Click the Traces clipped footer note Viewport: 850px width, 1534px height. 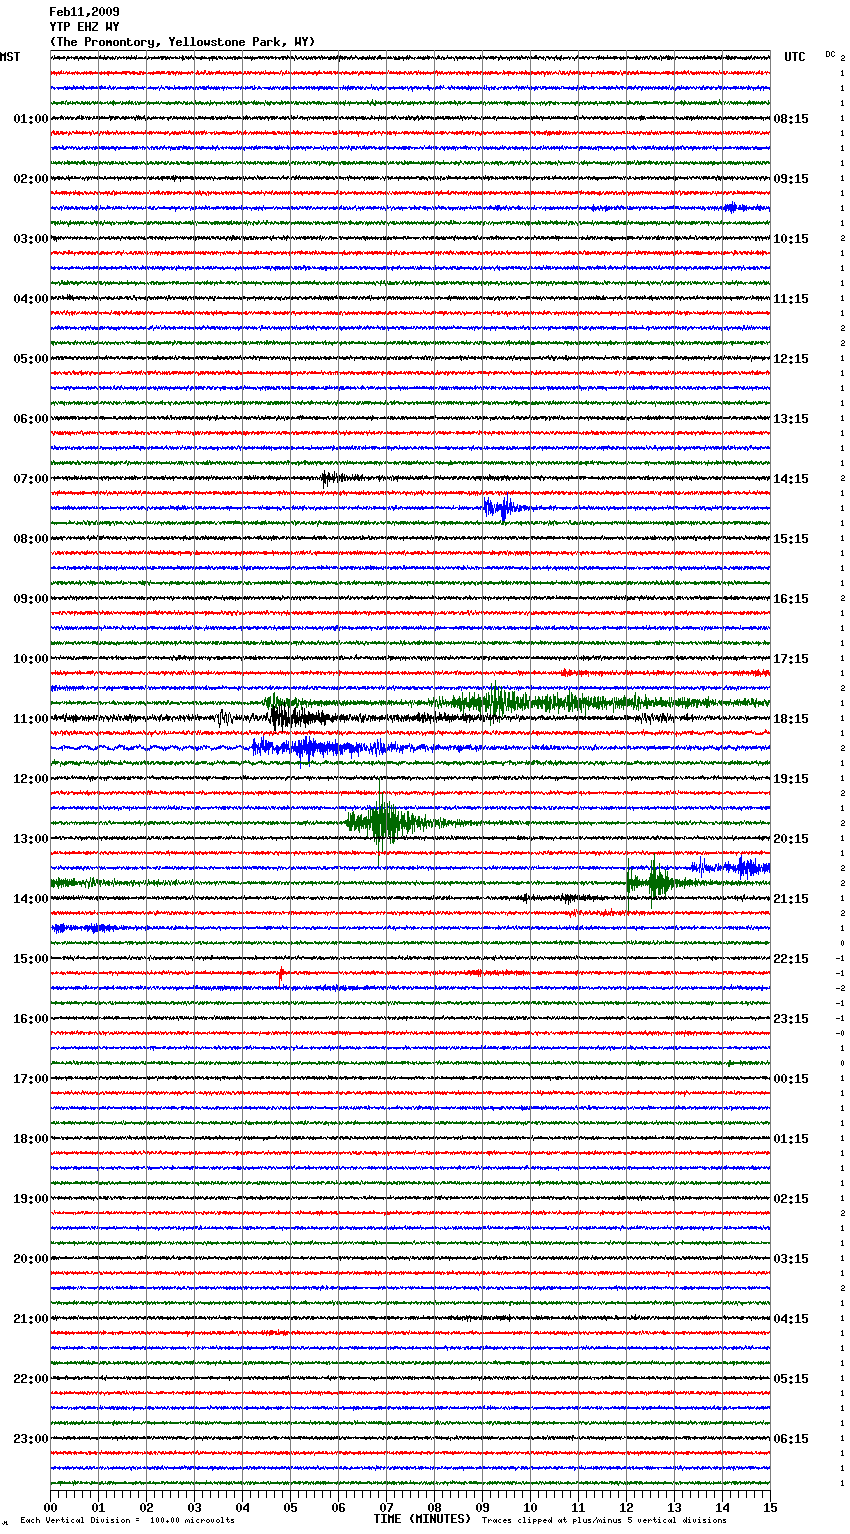point(604,1521)
